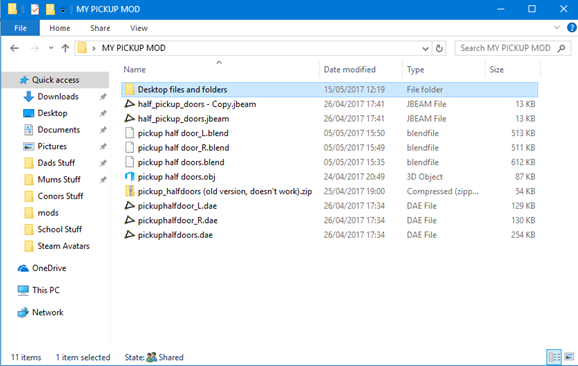
Task: Go up one folder level
Action: tap(65, 48)
